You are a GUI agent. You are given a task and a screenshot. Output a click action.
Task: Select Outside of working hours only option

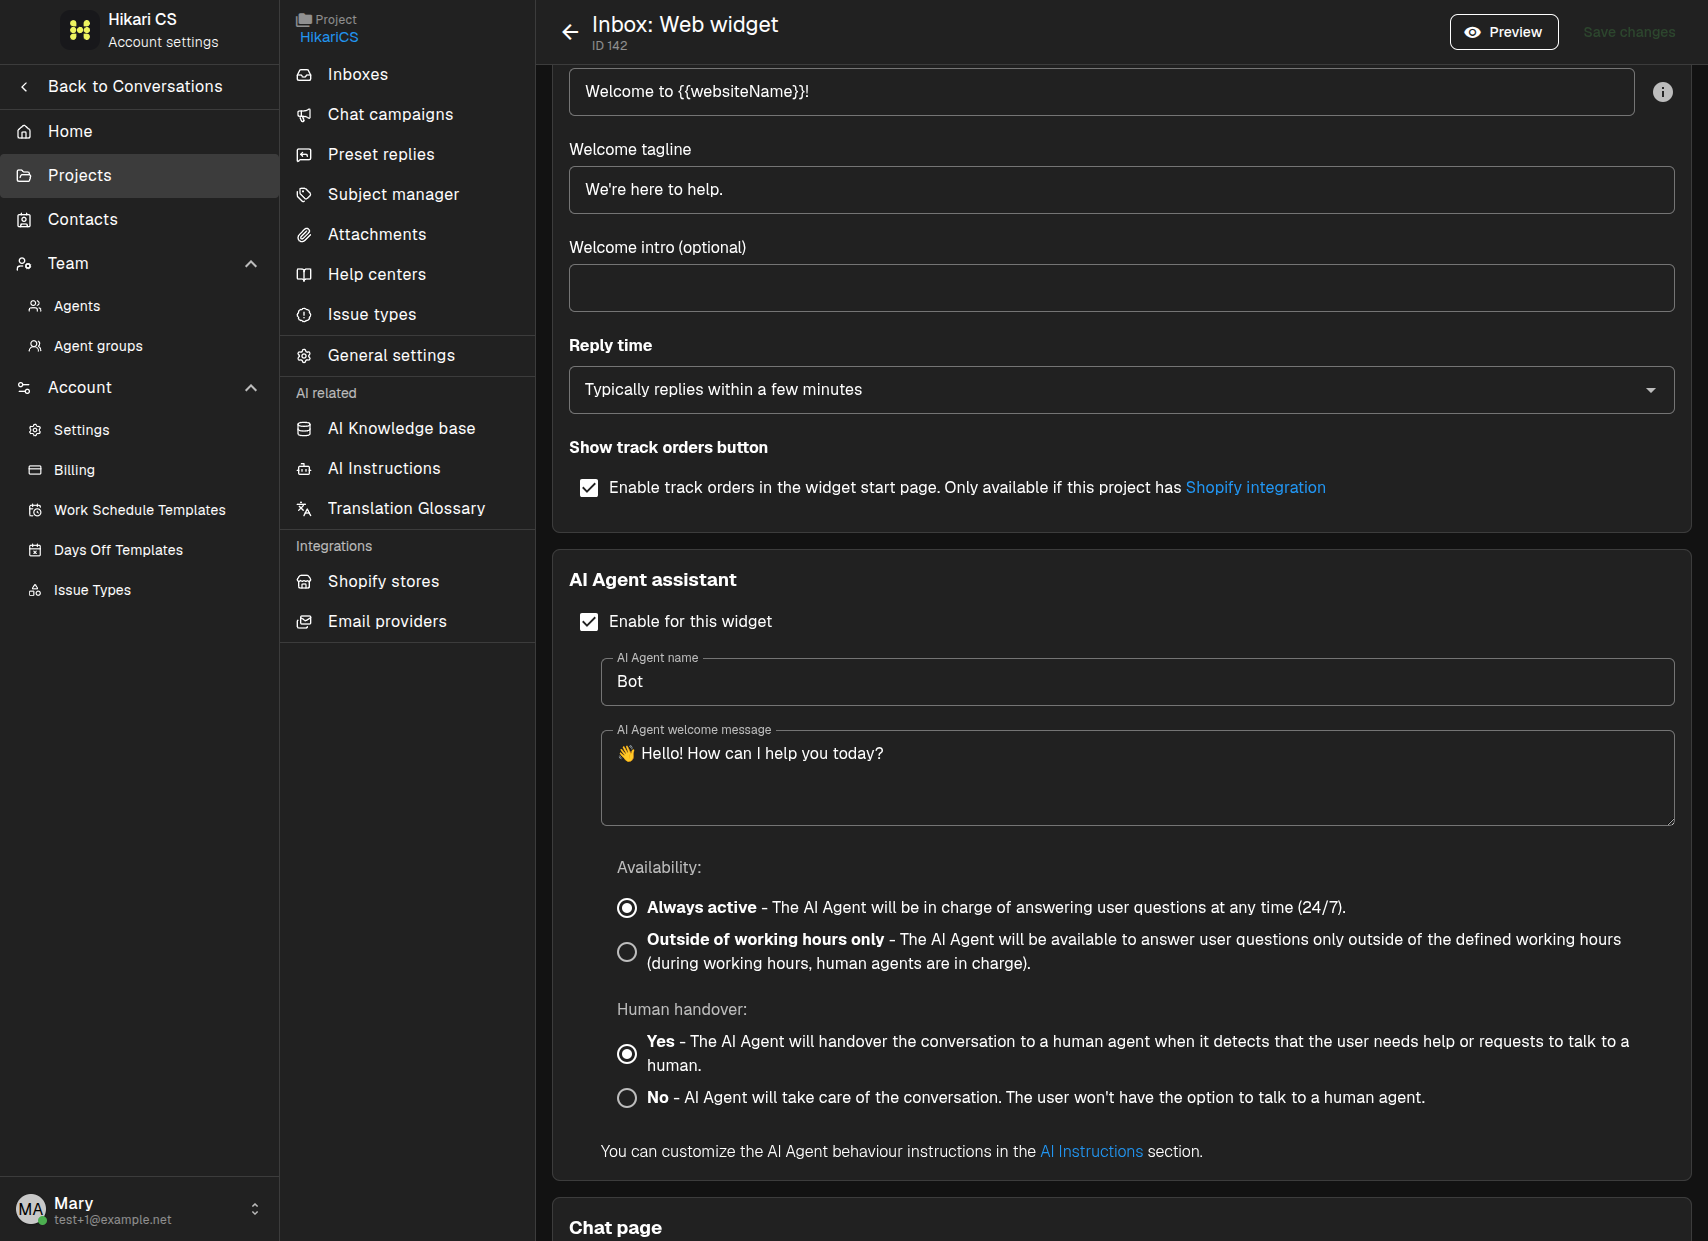[627, 952]
